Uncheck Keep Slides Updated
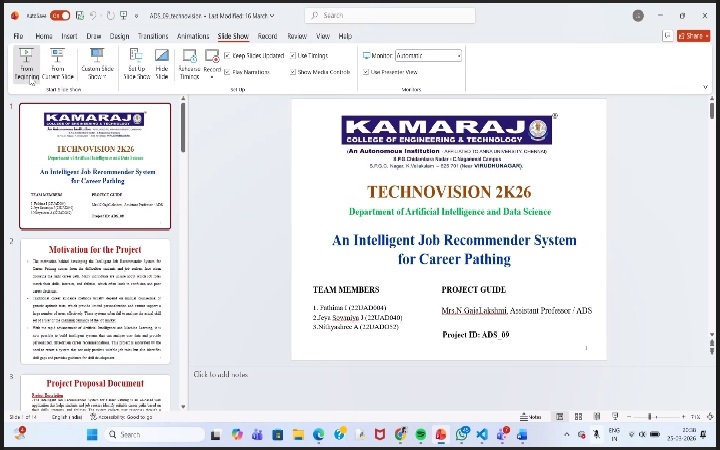 [x=227, y=56]
